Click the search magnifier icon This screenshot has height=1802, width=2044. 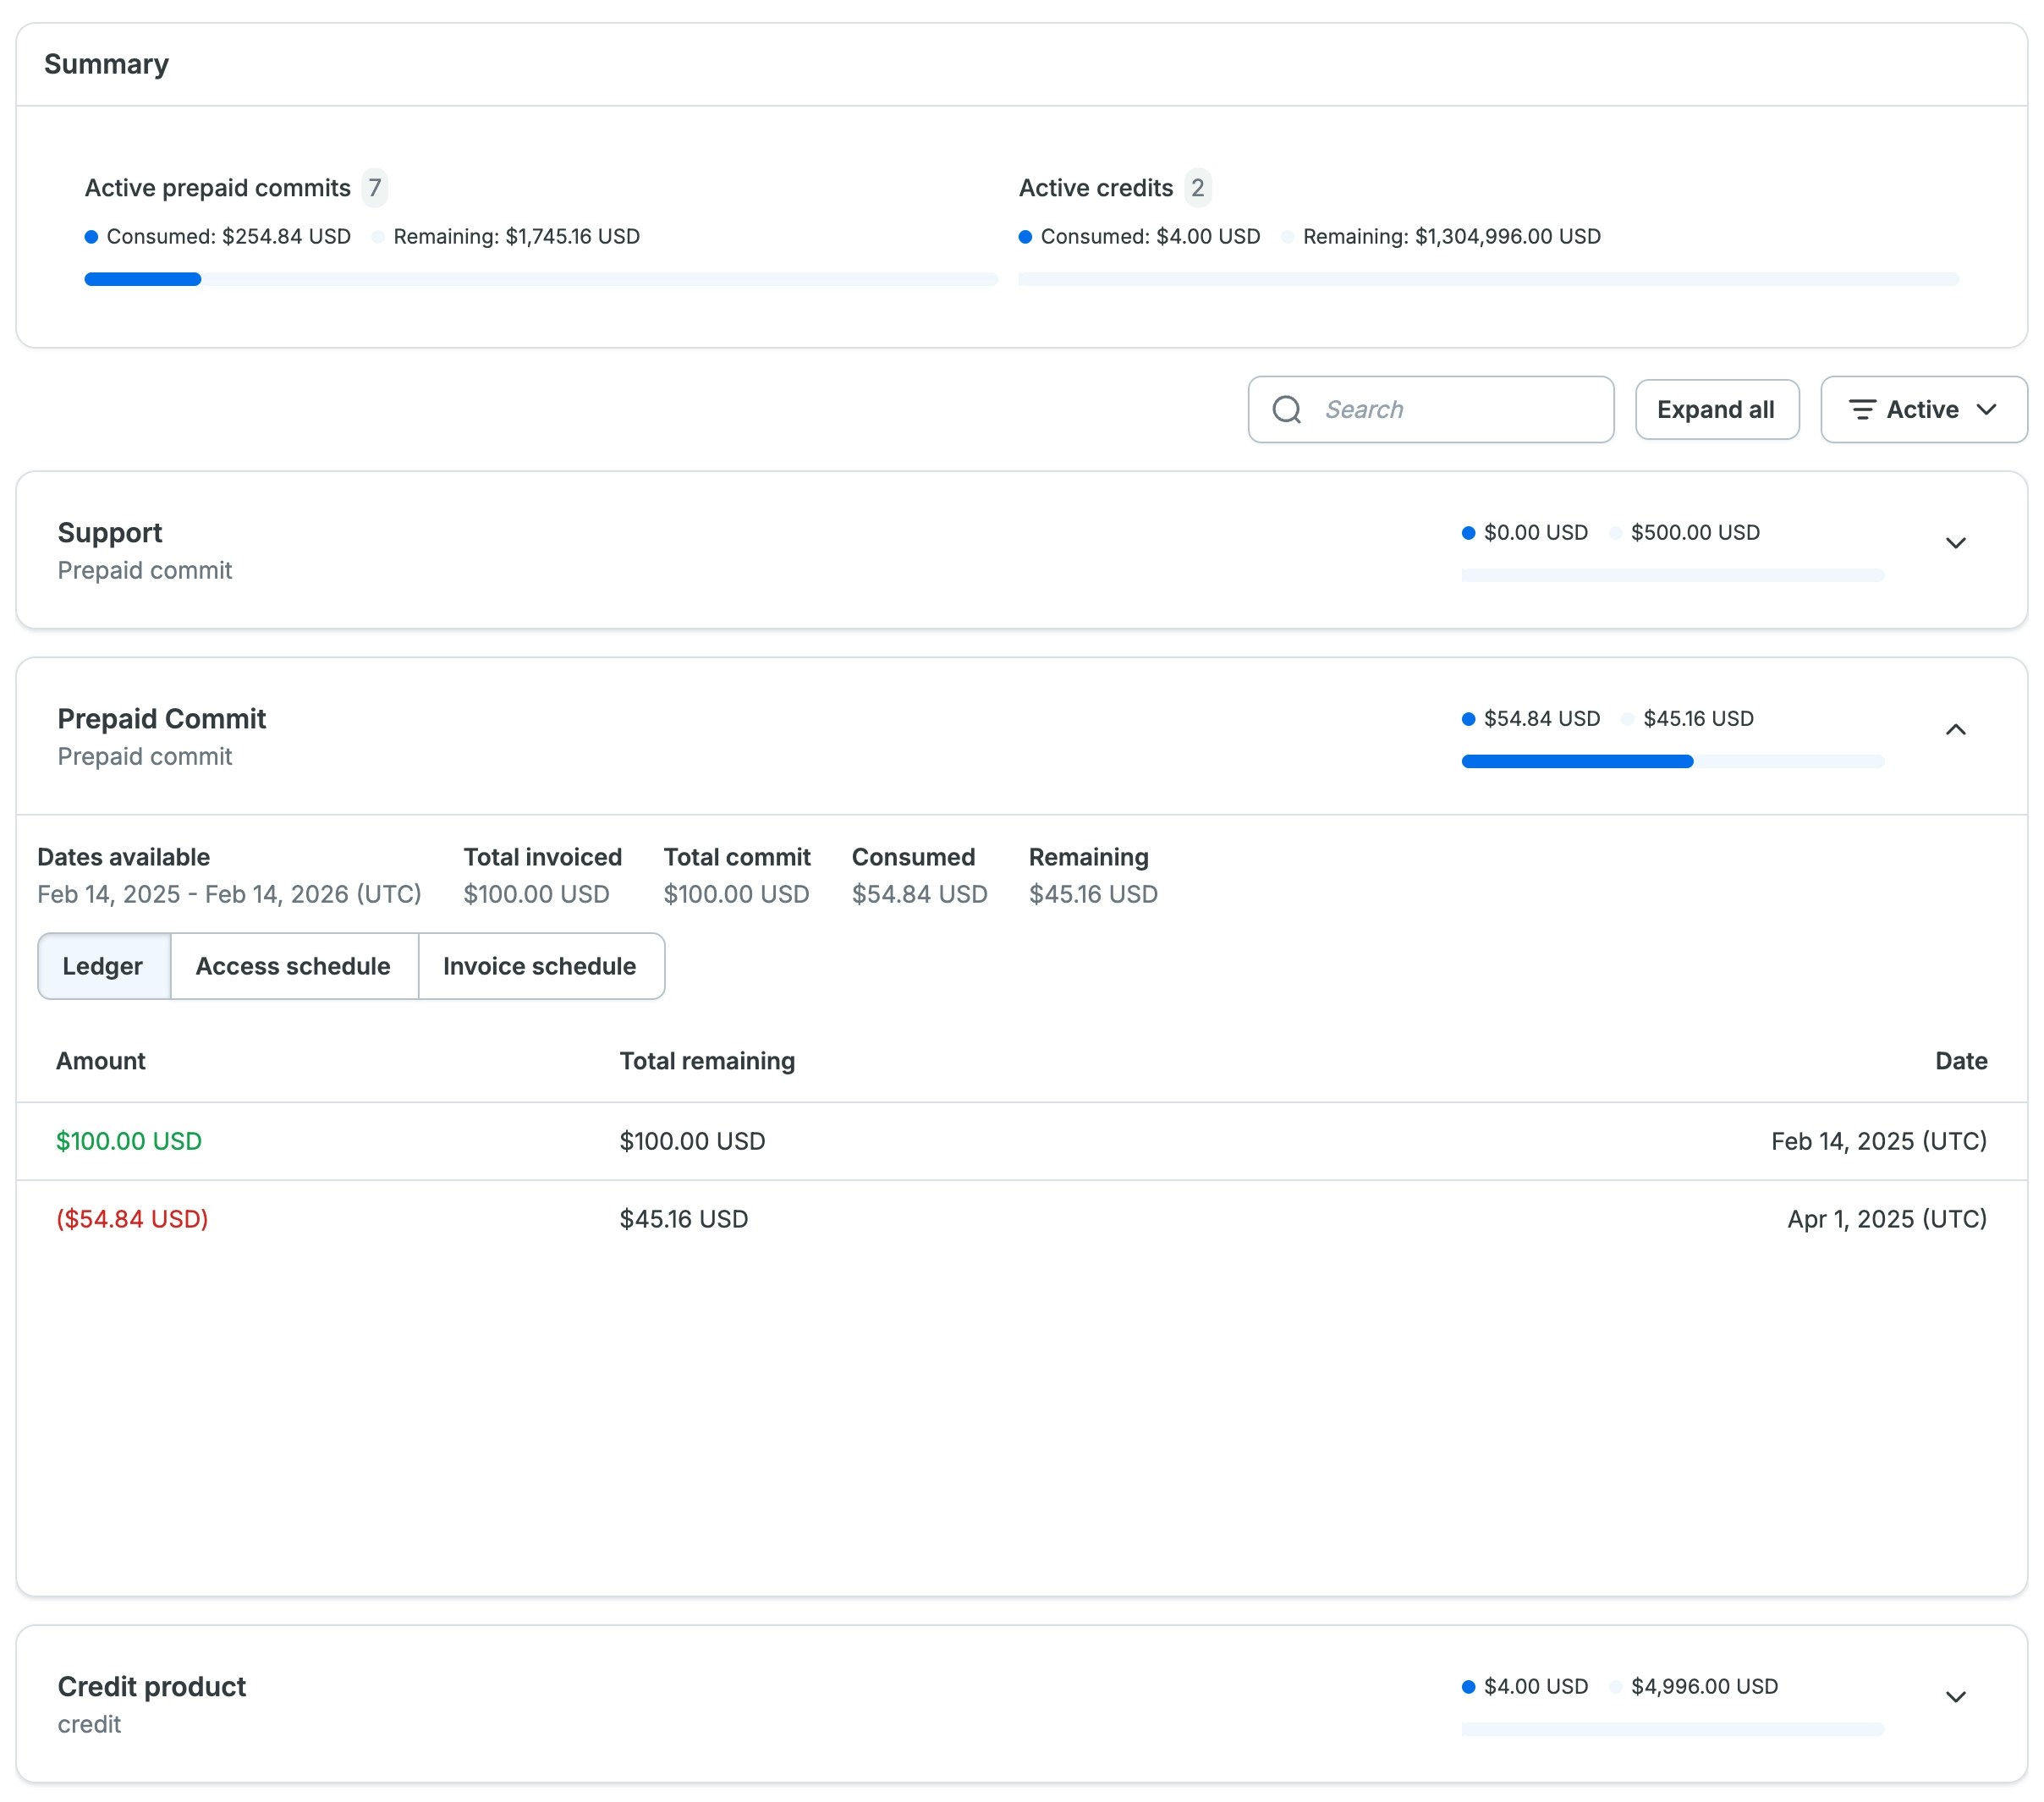coord(1288,409)
